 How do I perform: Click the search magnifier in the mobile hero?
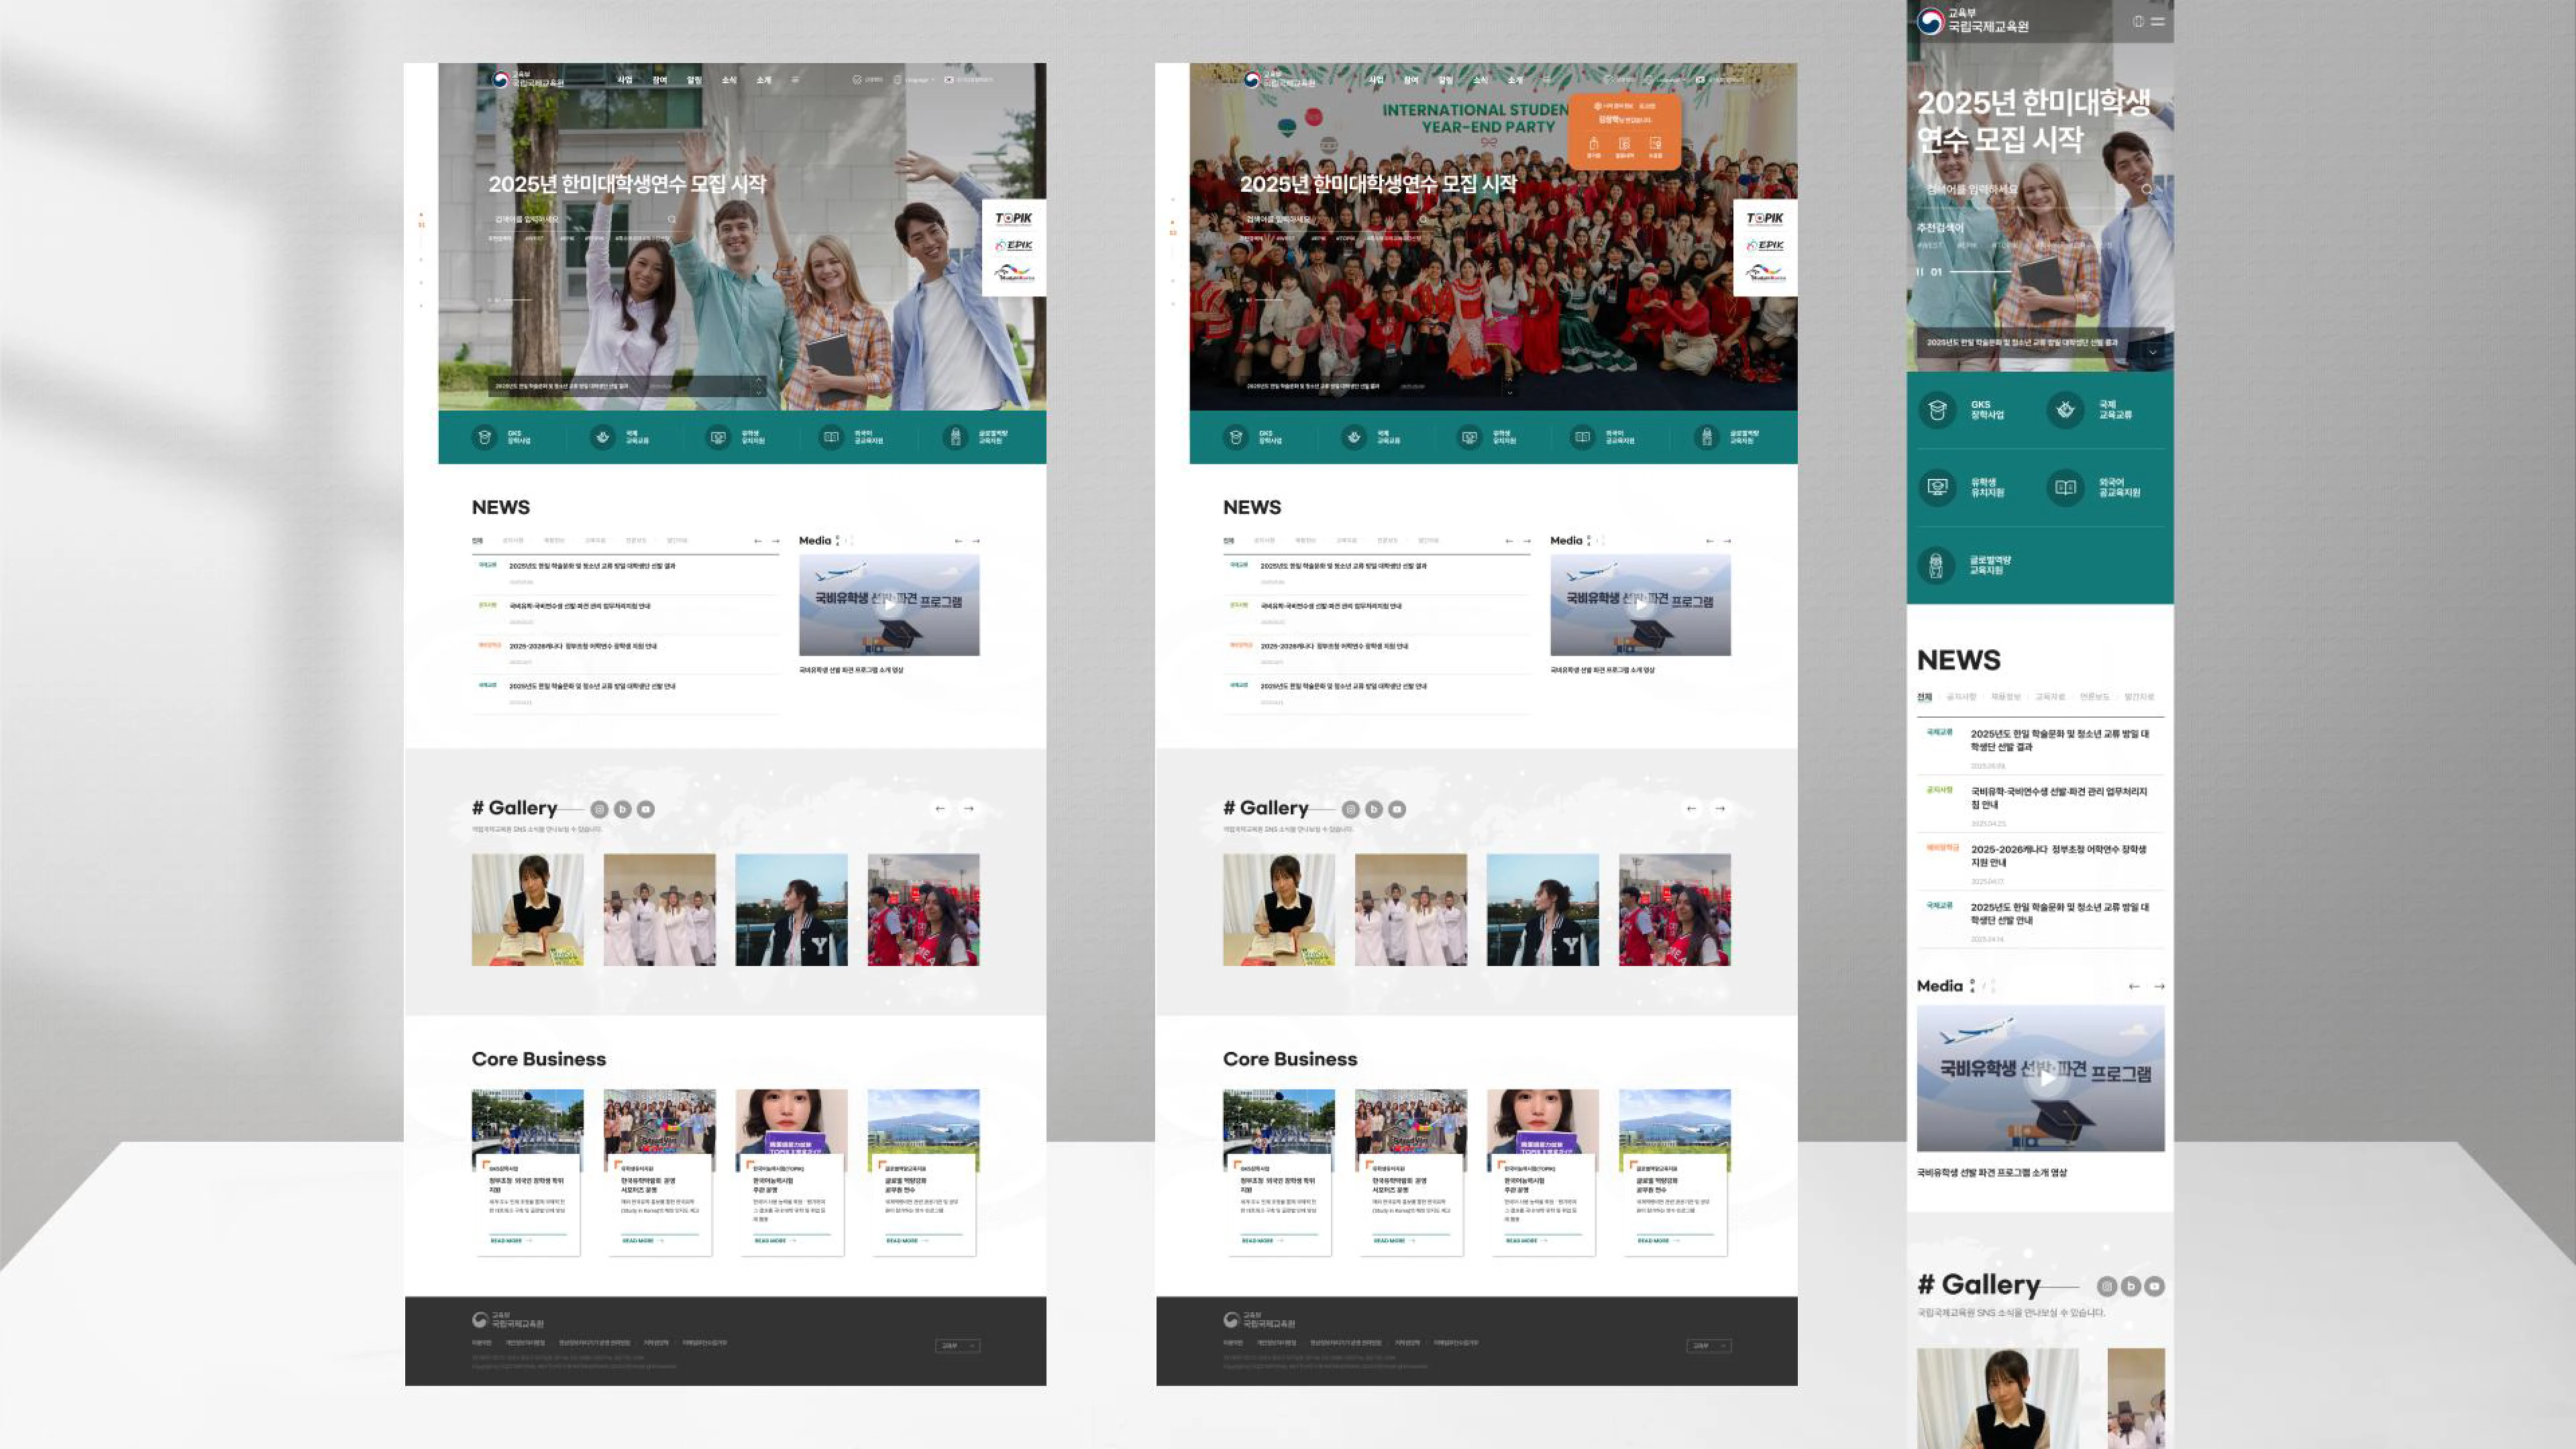click(x=2147, y=189)
